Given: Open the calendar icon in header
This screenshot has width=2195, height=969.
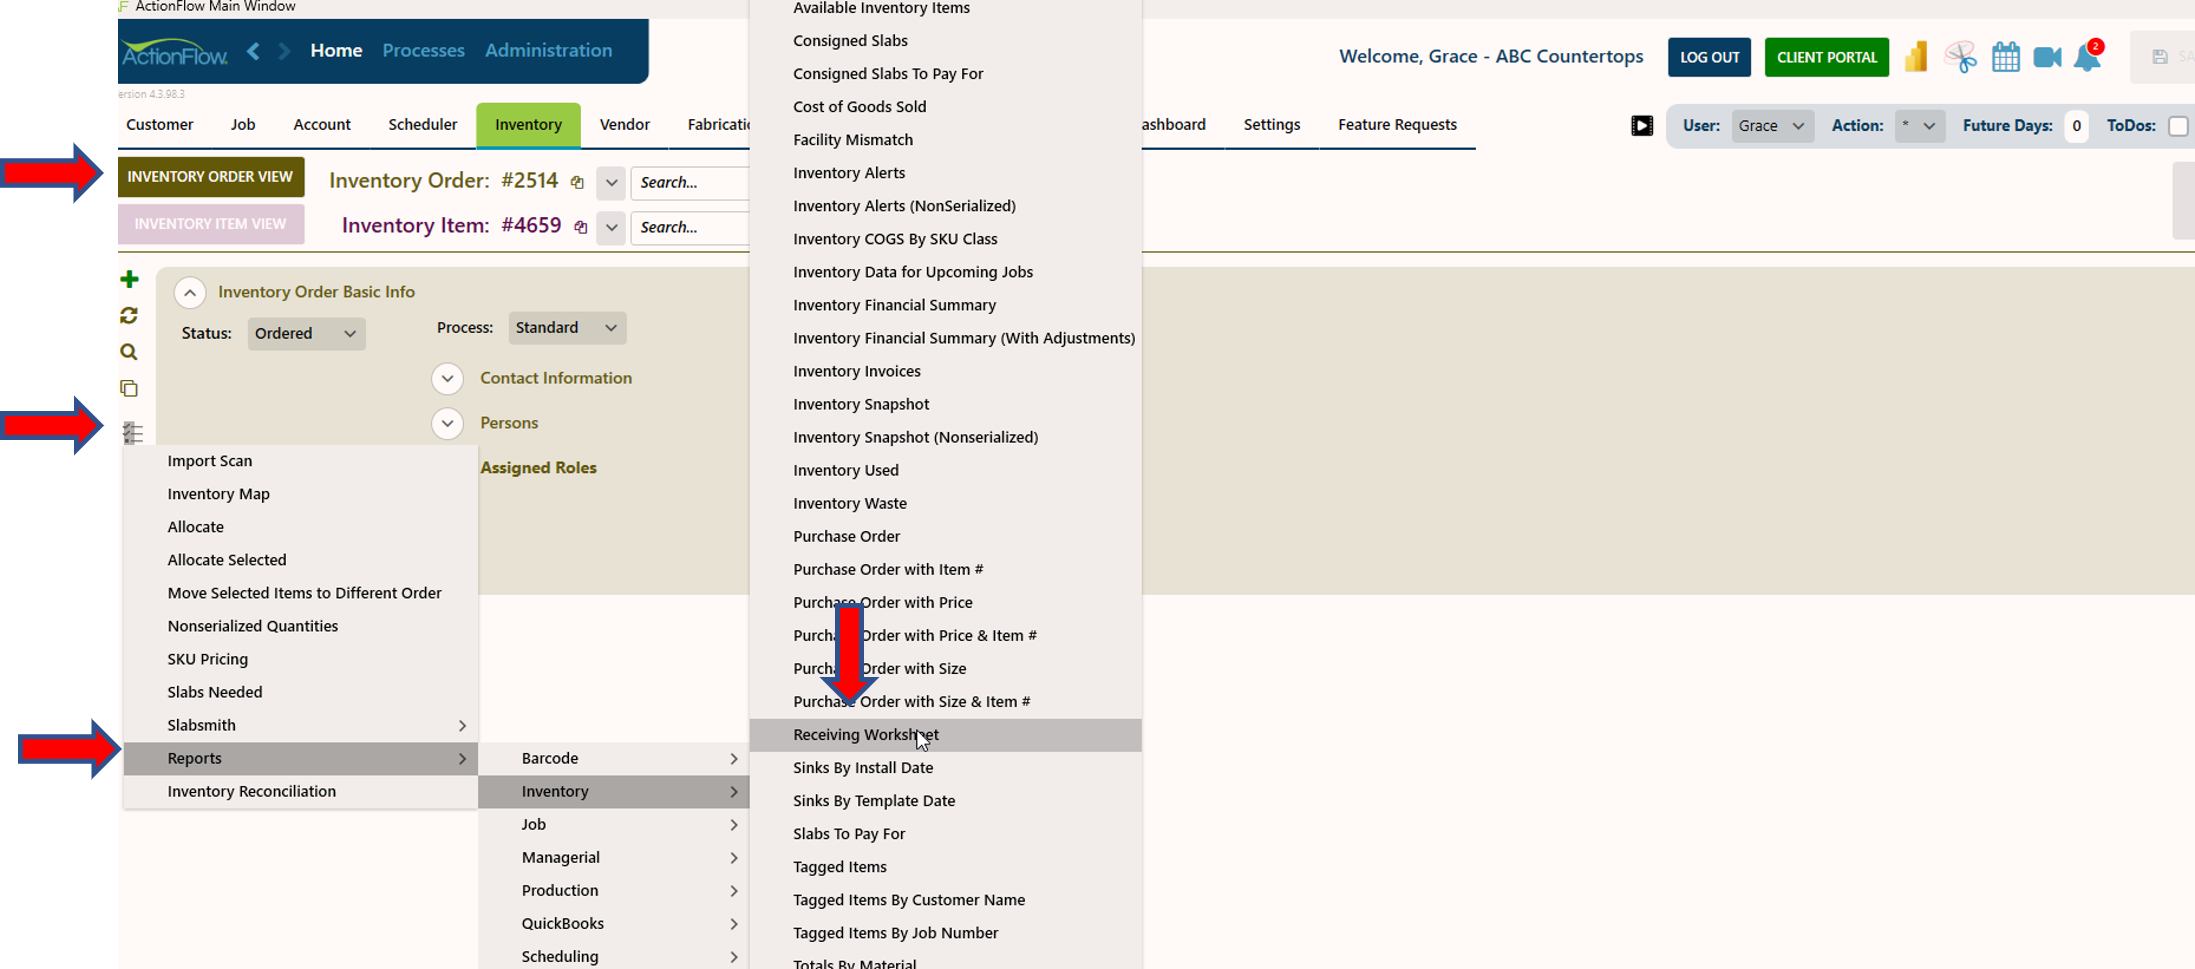Looking at the screenshot, I should [x=2005, y=57].
